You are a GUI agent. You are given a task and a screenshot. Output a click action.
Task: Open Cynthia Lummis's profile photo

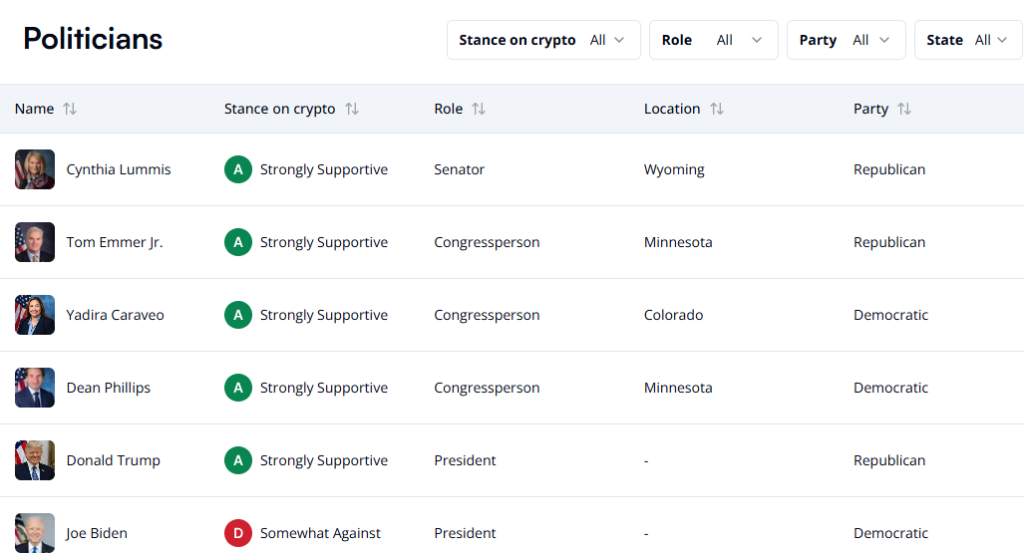(35, 170)
